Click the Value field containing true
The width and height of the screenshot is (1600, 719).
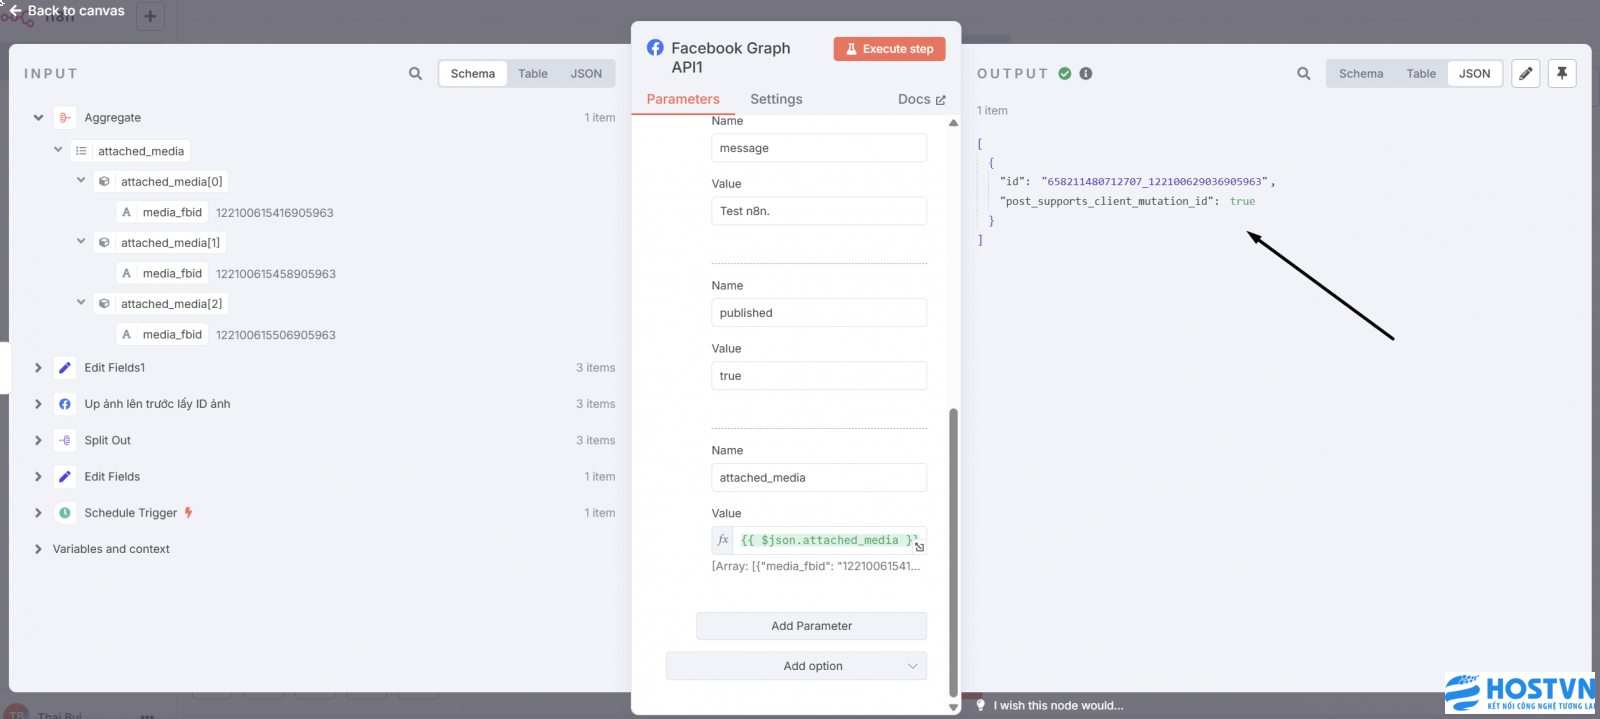click(x=819, y=376)
